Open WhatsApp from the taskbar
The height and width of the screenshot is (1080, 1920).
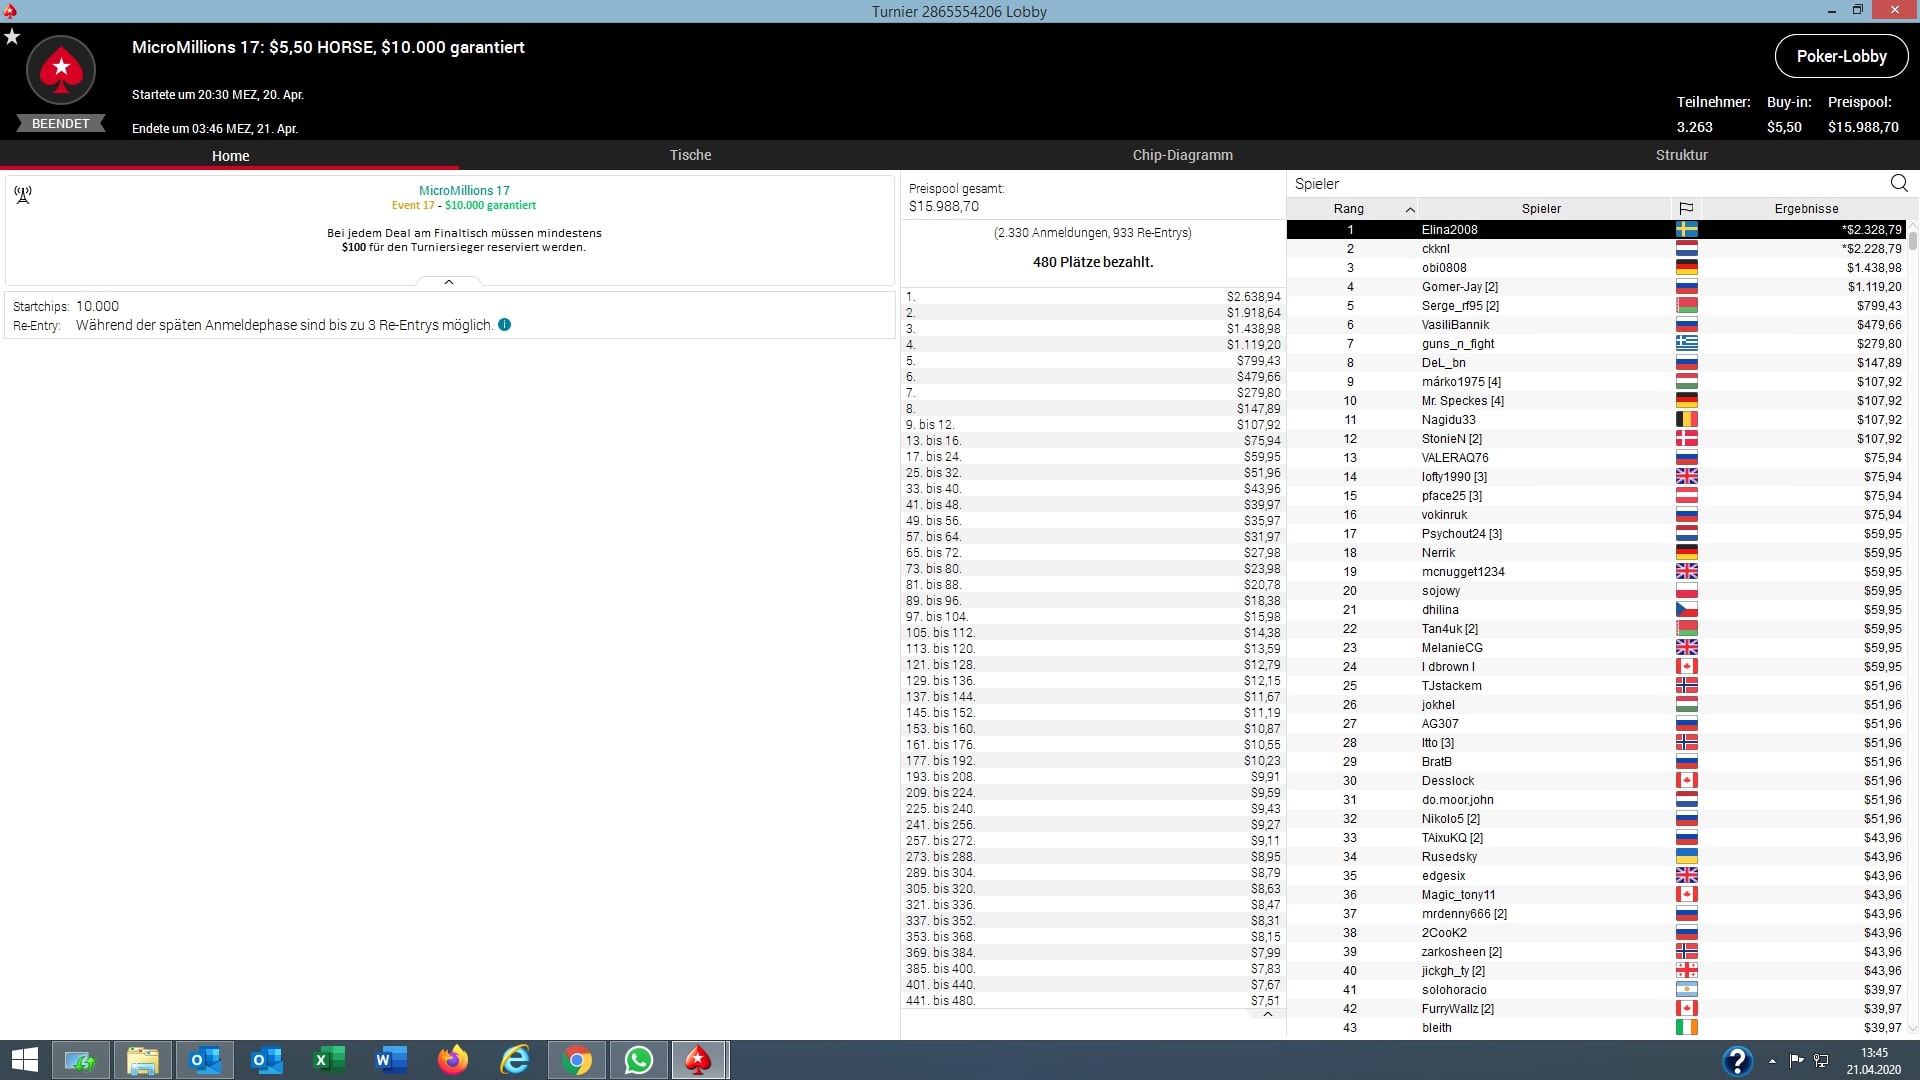point(638,1060)
